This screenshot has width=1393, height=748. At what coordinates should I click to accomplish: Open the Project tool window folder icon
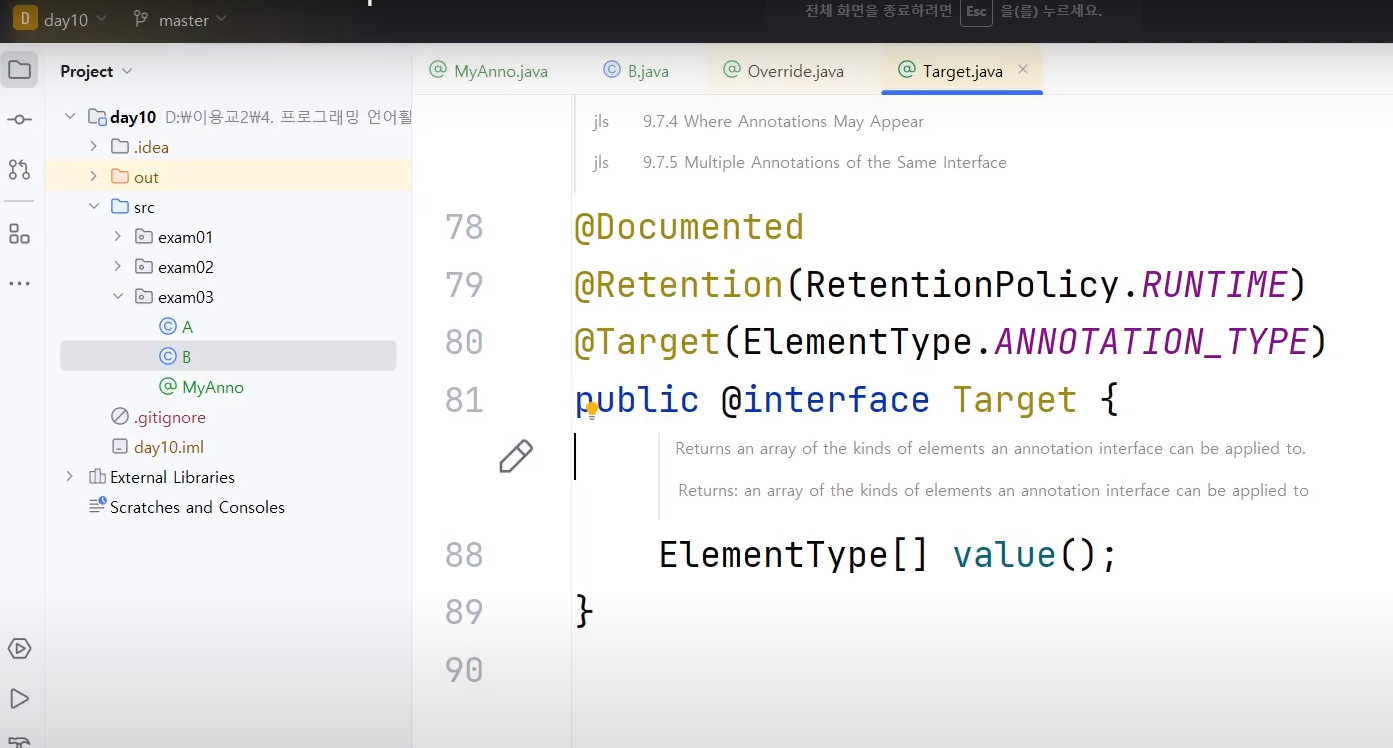click(x=19, y=70)
